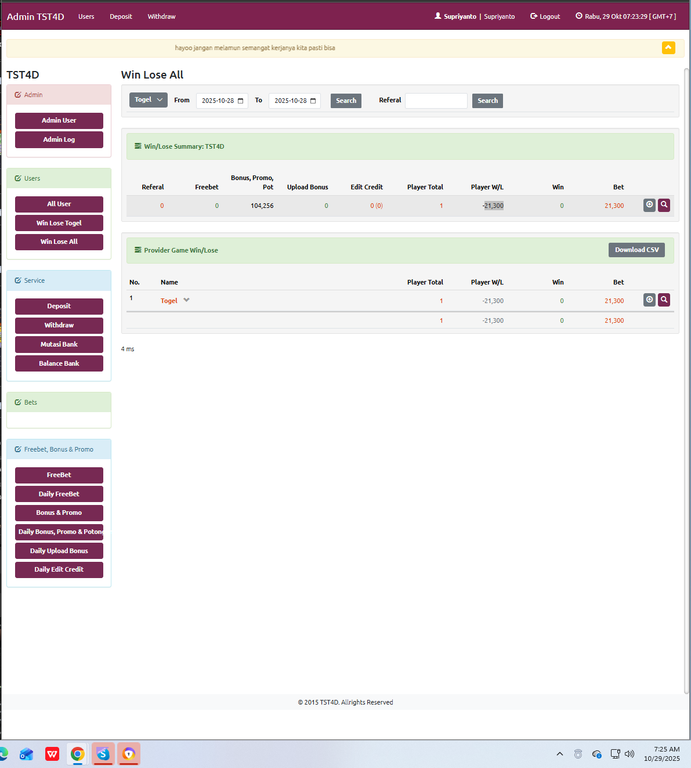Click the Bets panel edit icon
Screen dimensions: 691x768
18,402
